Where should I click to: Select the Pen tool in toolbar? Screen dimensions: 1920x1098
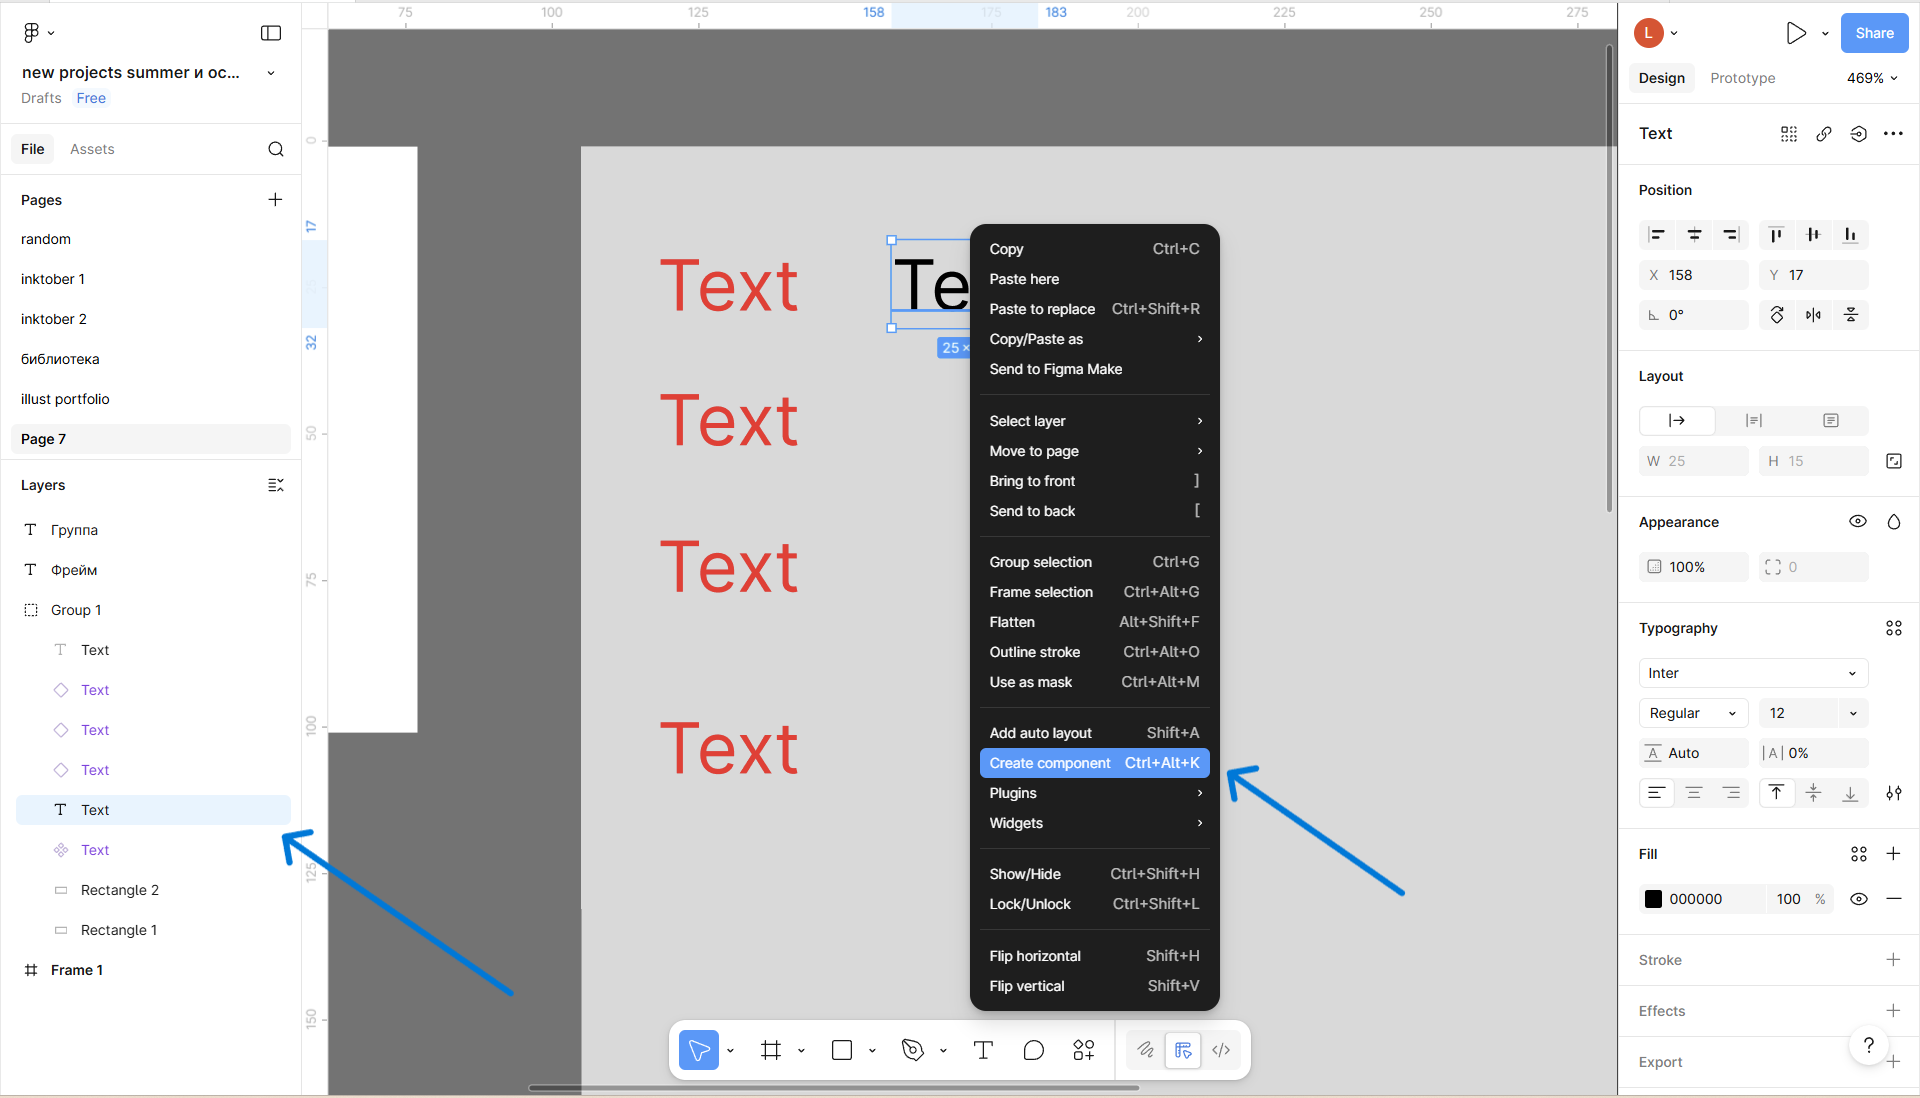(x=912, y=1050)
